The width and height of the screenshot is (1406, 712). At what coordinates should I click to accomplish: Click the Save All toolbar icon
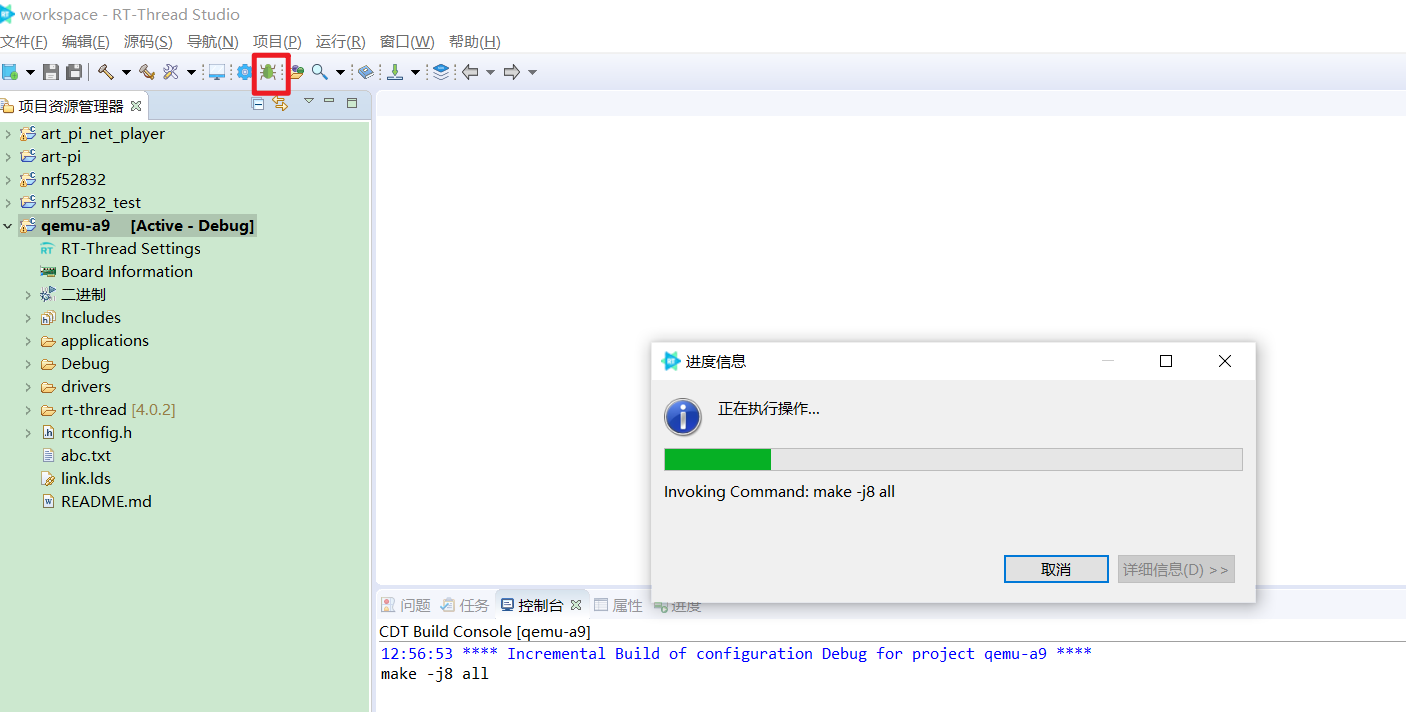coord(73,71)
